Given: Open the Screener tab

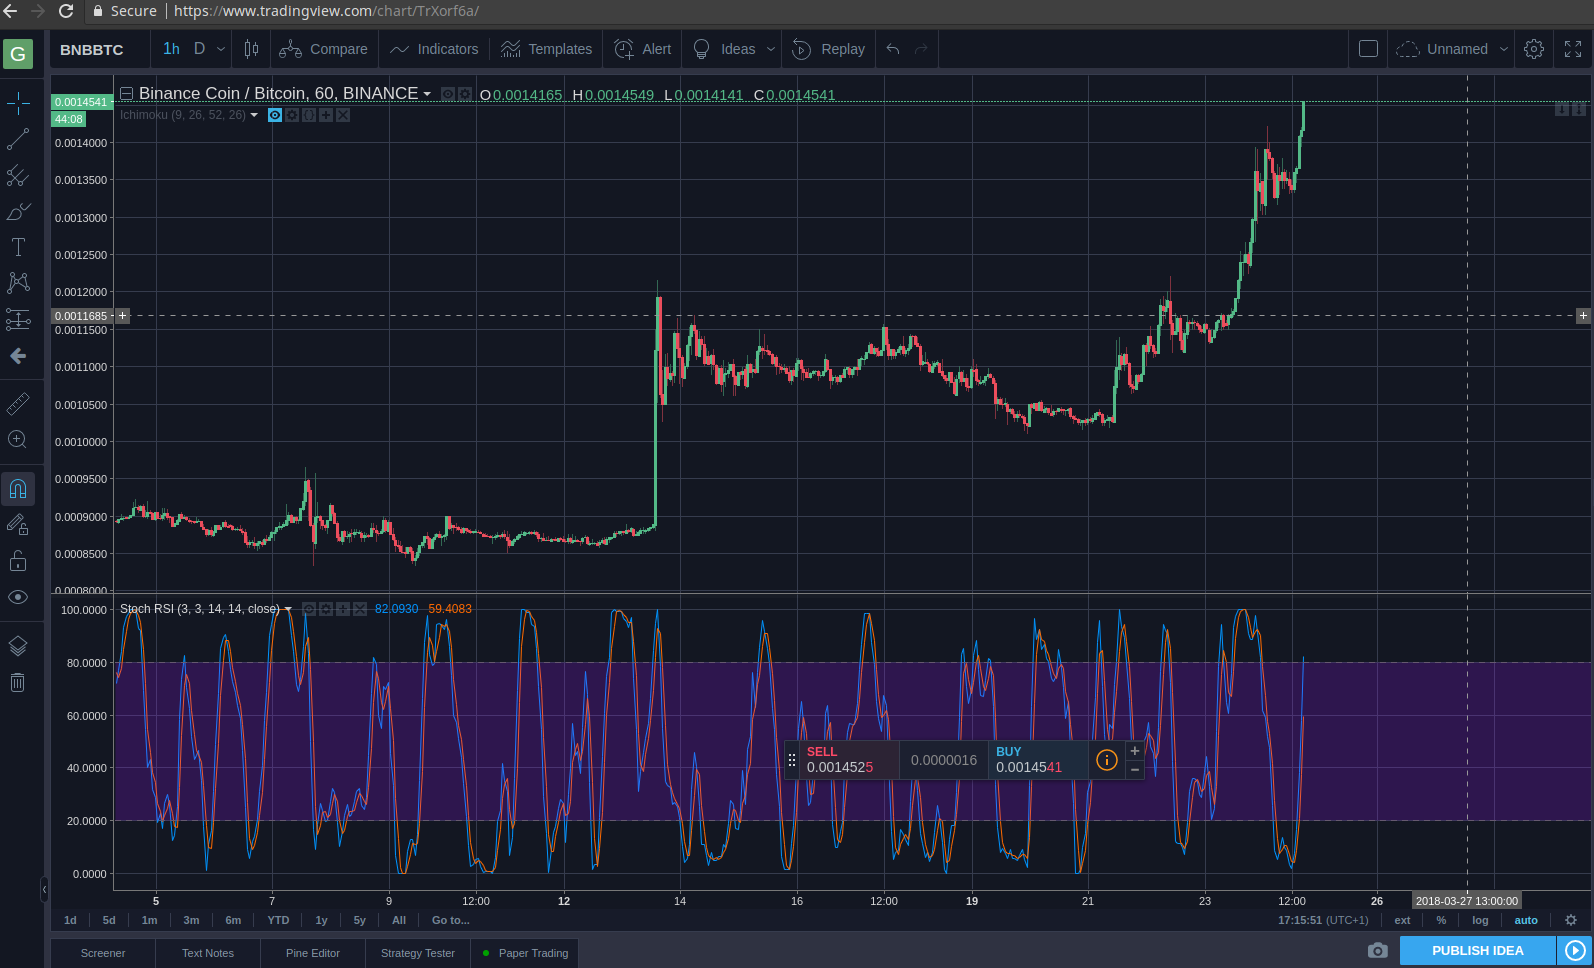Looking at the screenshot, I should [x=103, y=953].
